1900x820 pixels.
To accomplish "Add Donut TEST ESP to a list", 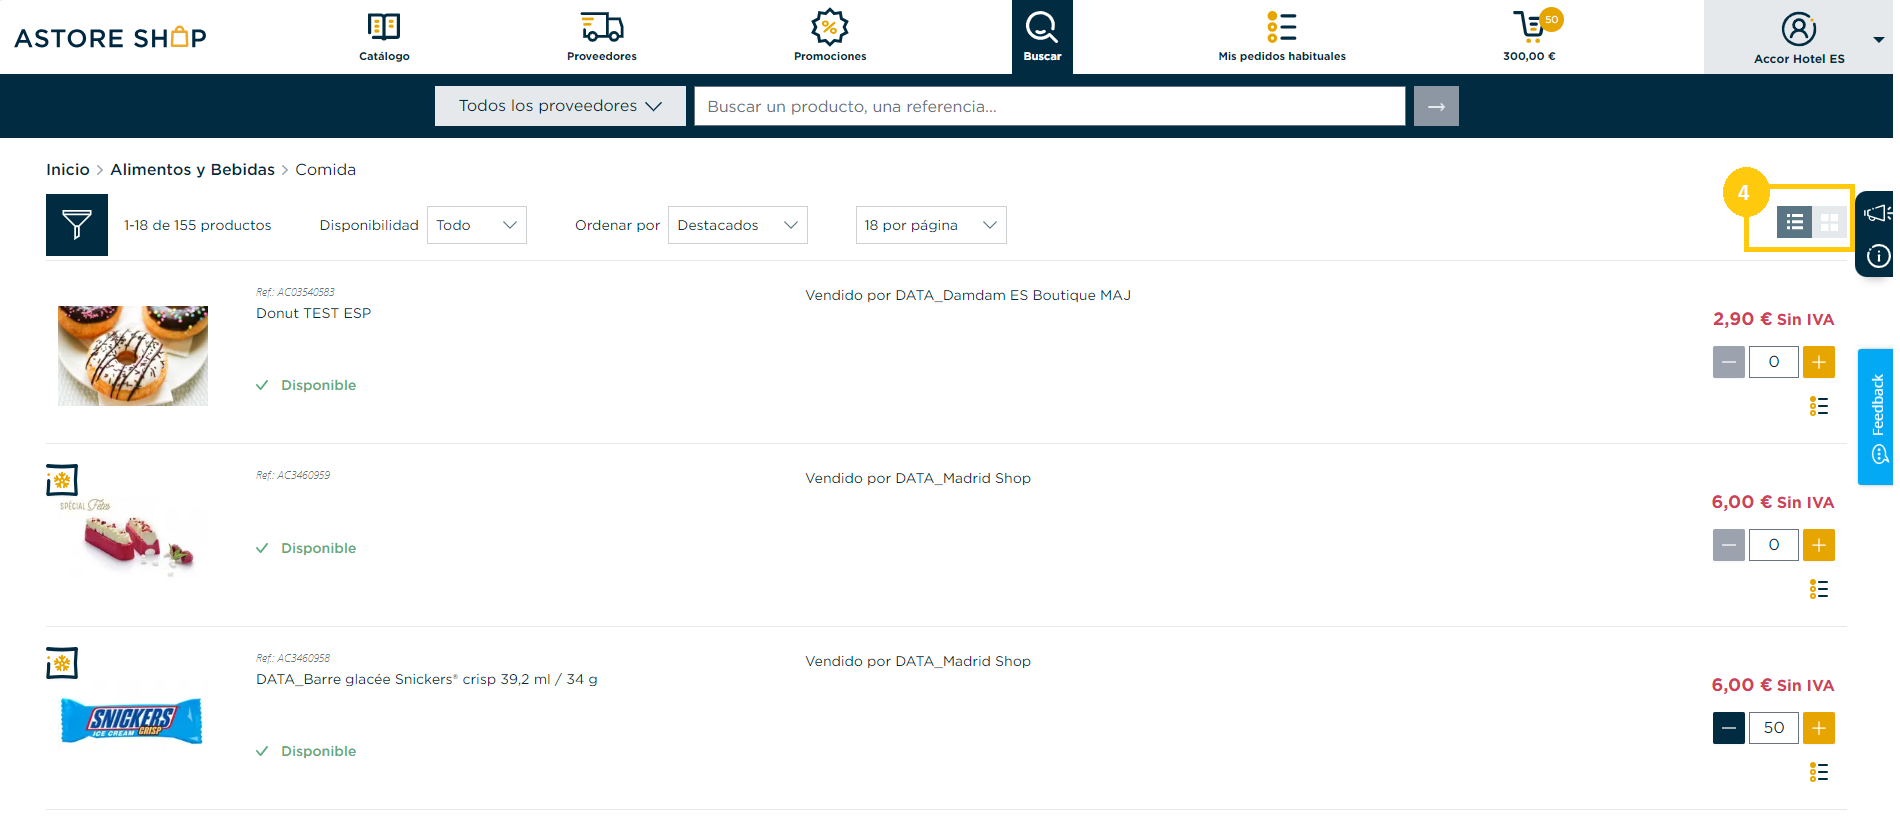I will tap(1819, 406).
